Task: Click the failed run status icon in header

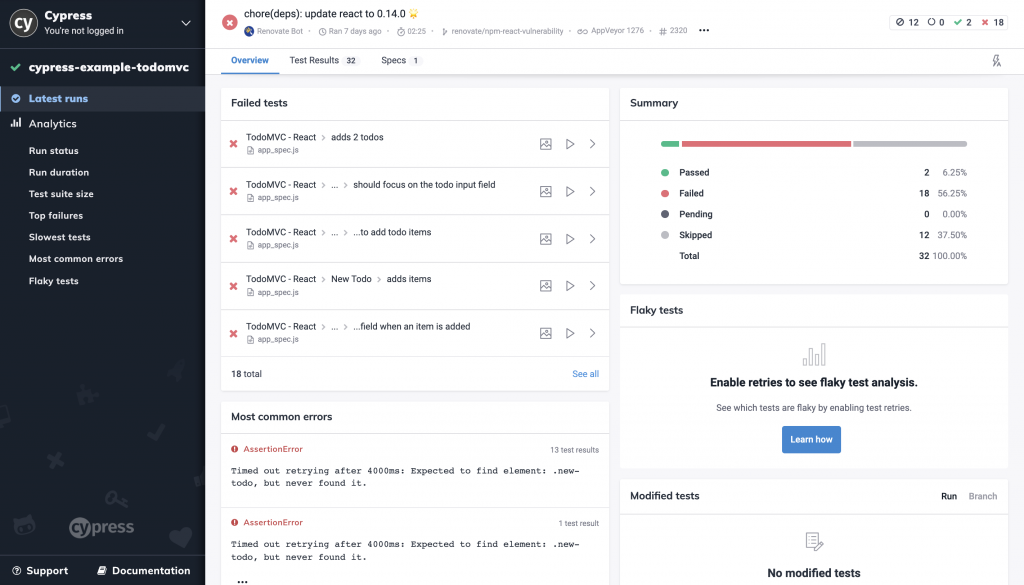Action: click(x=229, y=22)
